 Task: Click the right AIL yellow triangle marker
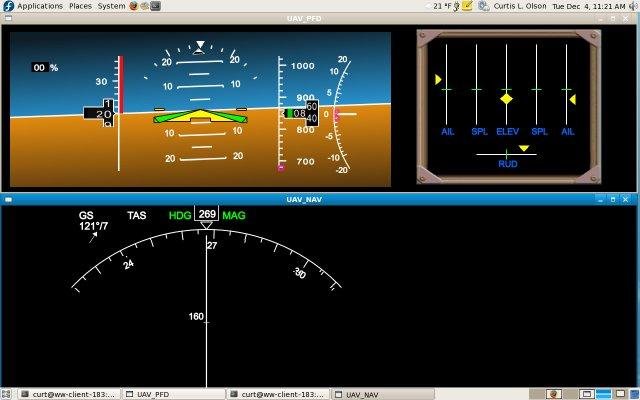[x=573, y=100]
